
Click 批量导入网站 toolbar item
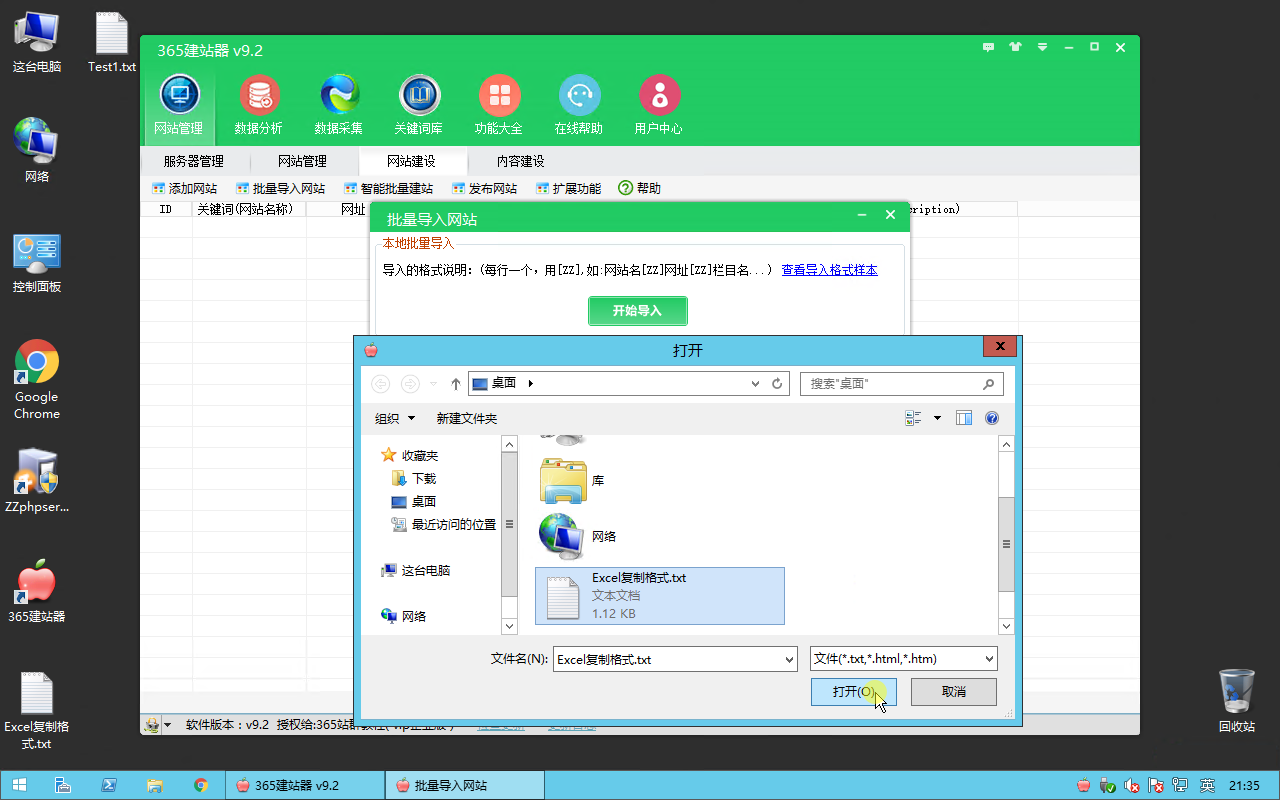(x=281, y=188)
